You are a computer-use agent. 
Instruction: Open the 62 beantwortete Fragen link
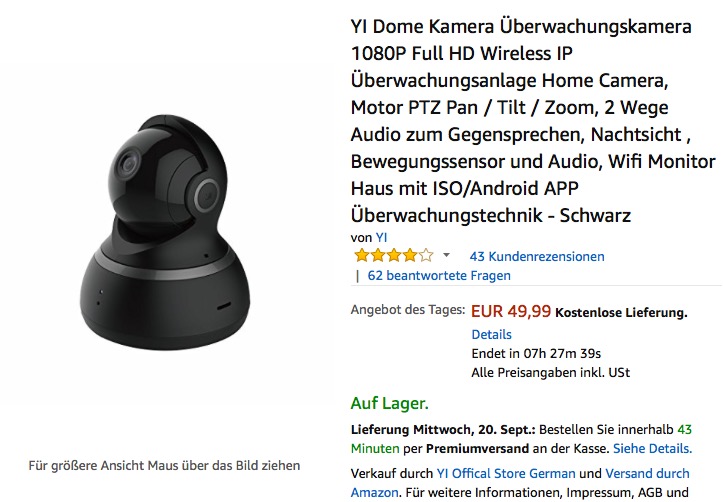[x=439, y=276]
